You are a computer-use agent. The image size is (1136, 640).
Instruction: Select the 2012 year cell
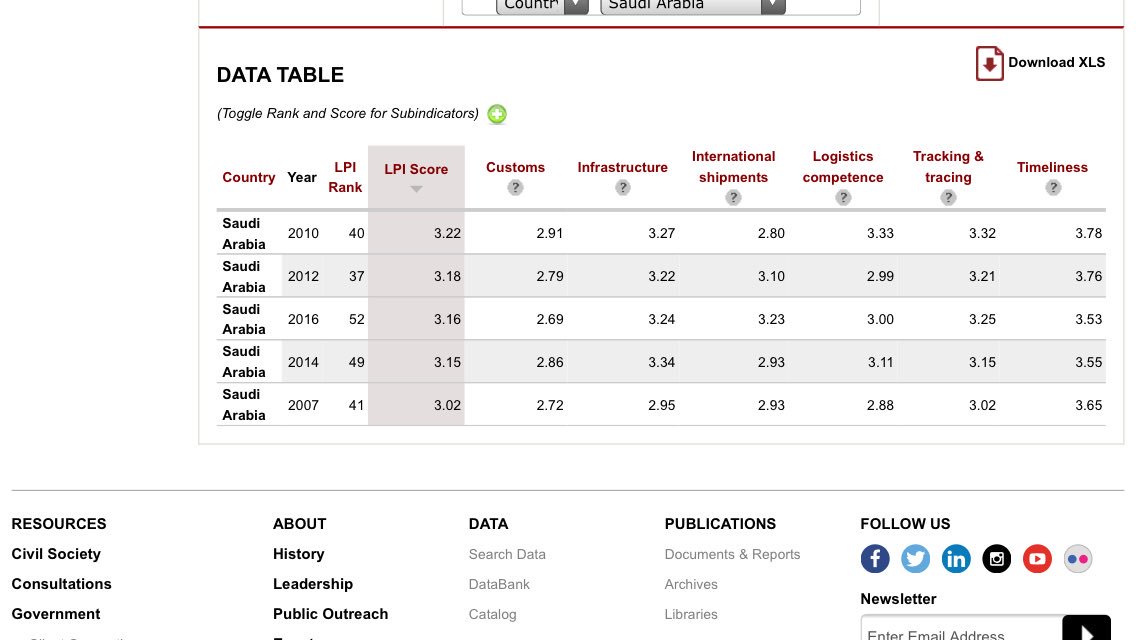(x=303, y=276)
